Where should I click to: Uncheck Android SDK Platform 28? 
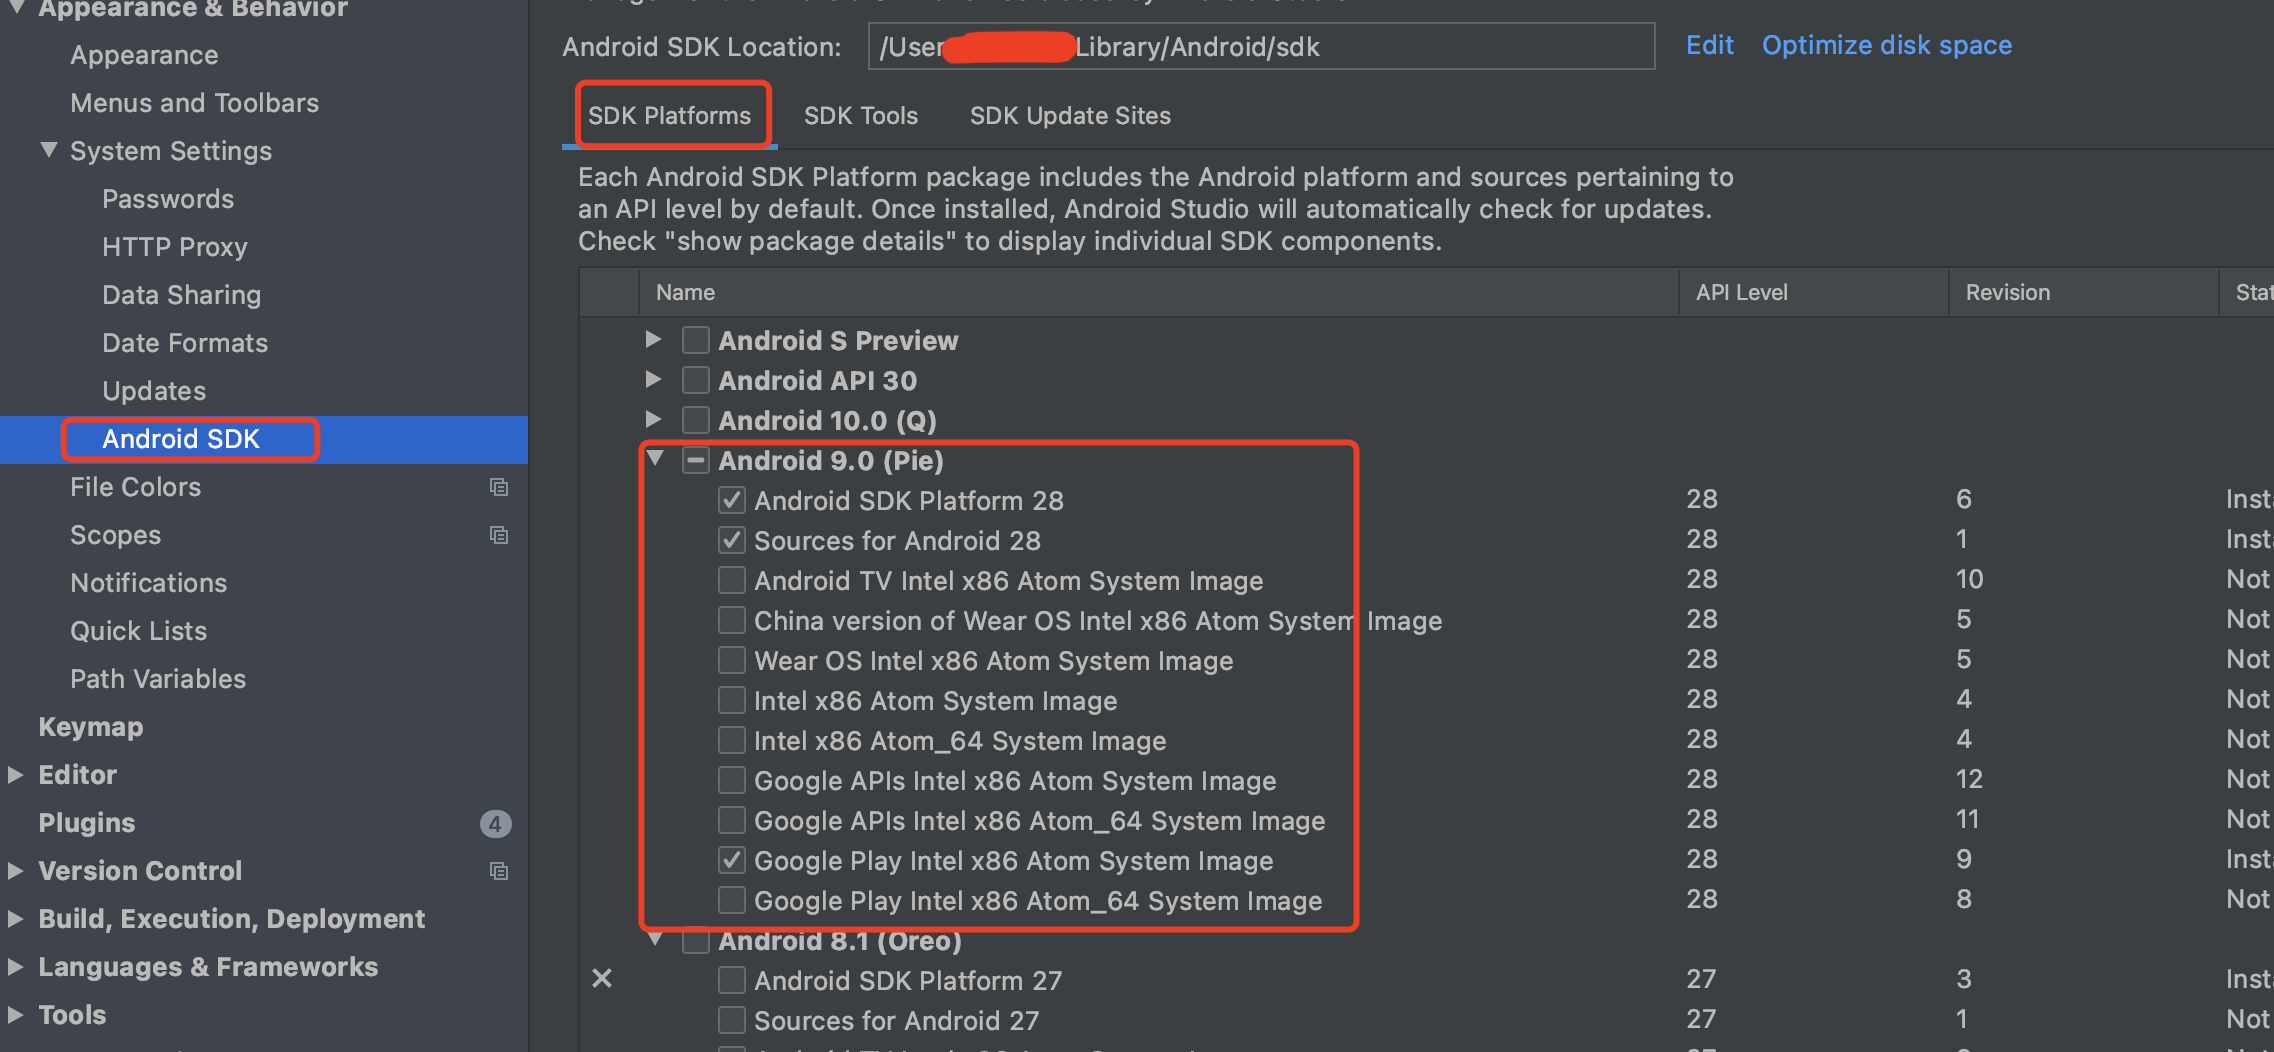[732, 500]
